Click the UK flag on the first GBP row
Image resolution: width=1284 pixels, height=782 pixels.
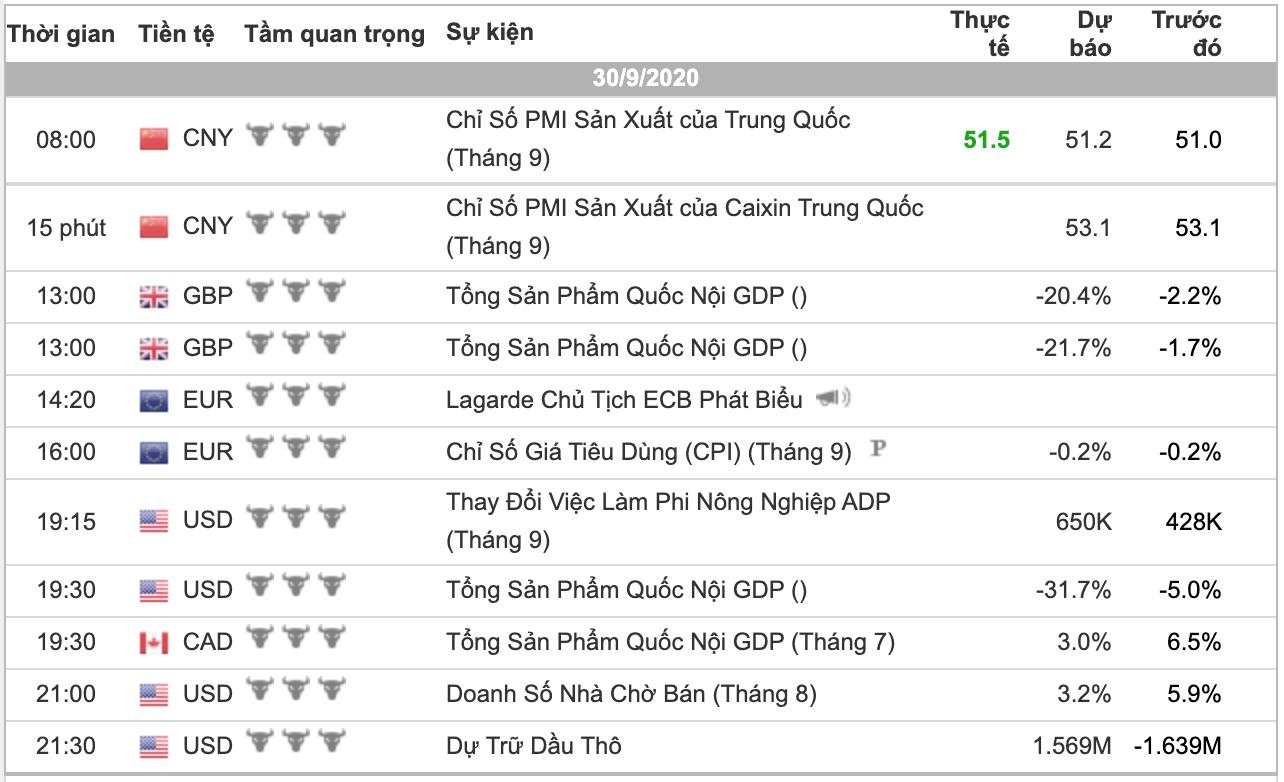tap(154, 296)
